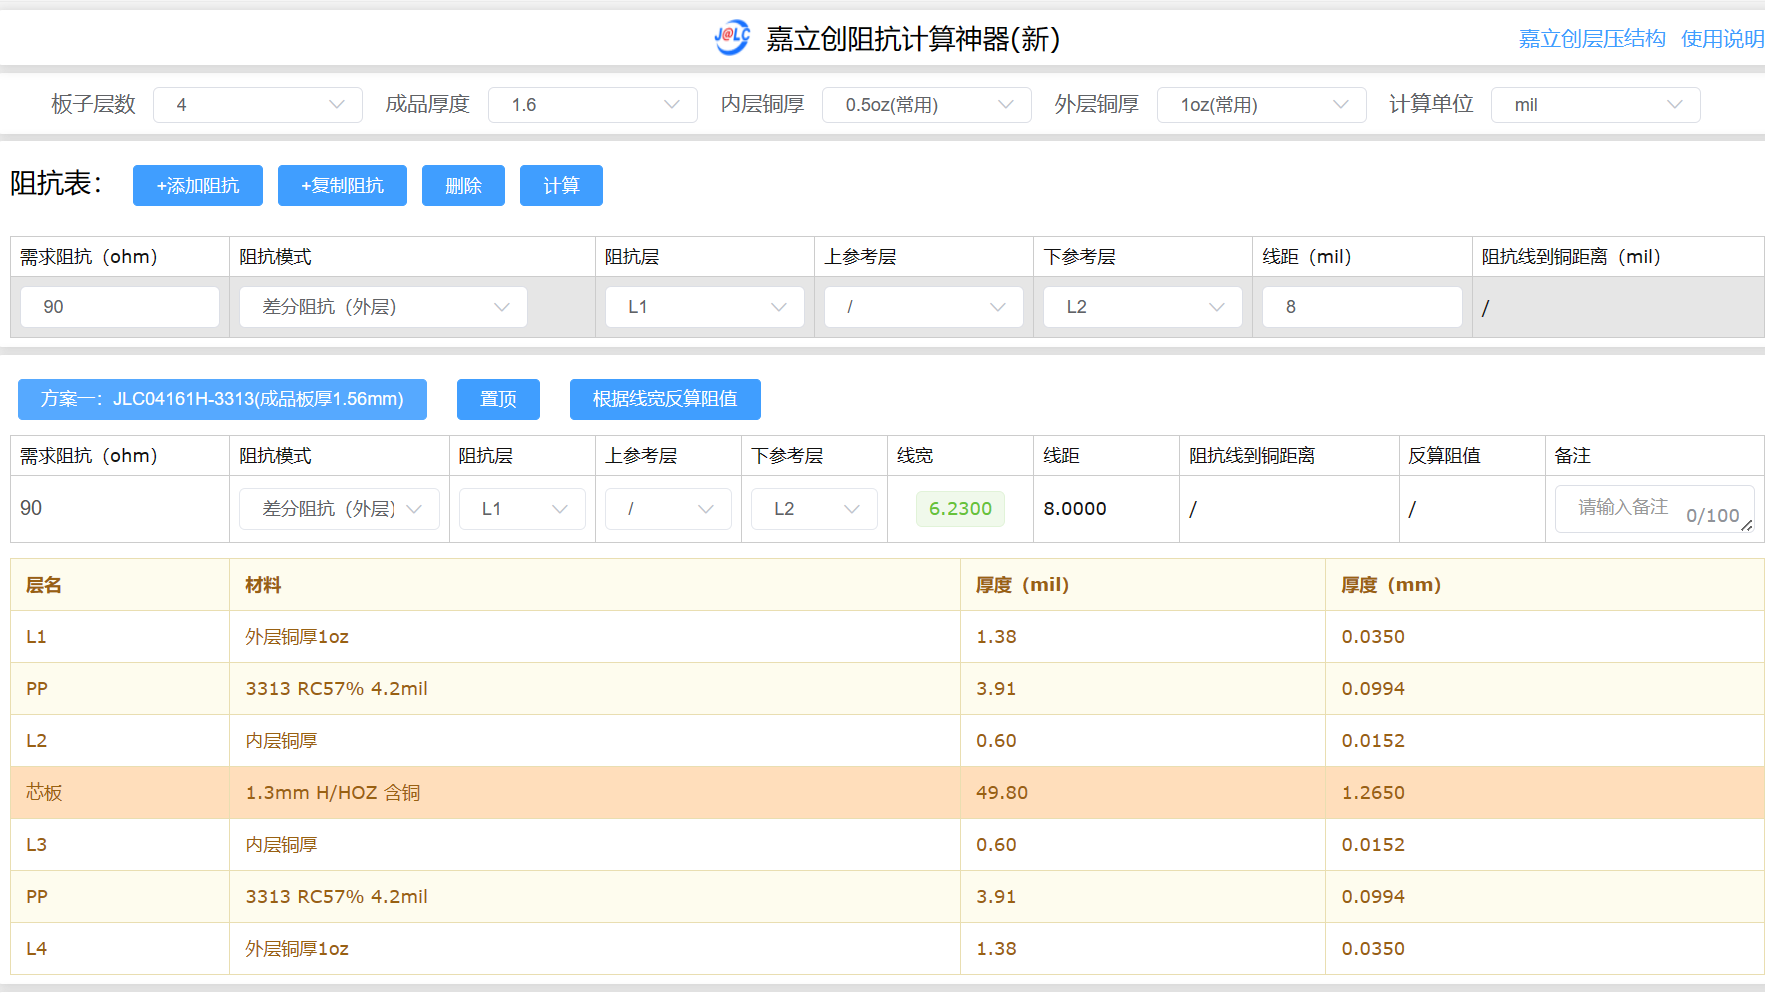Image resolution: width=1765 pixels, height=994 pixels.
Task: Open 下参考层 L2 dropdown in the 方案一 row
Action: click(x=814, y=509)
